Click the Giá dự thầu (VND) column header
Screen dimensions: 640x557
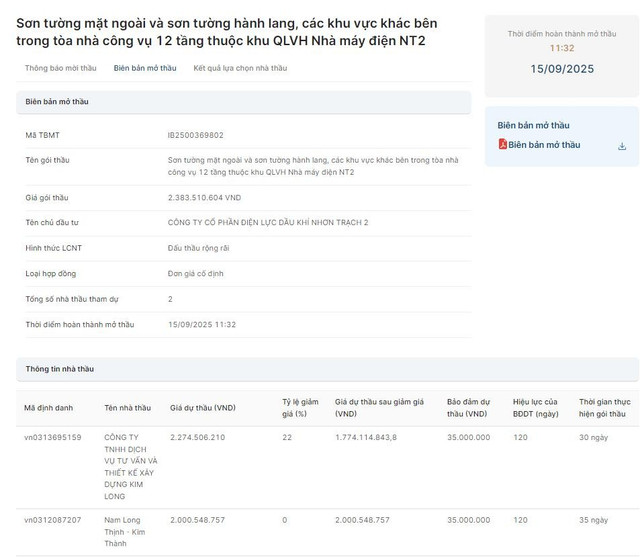coord(203,408)
